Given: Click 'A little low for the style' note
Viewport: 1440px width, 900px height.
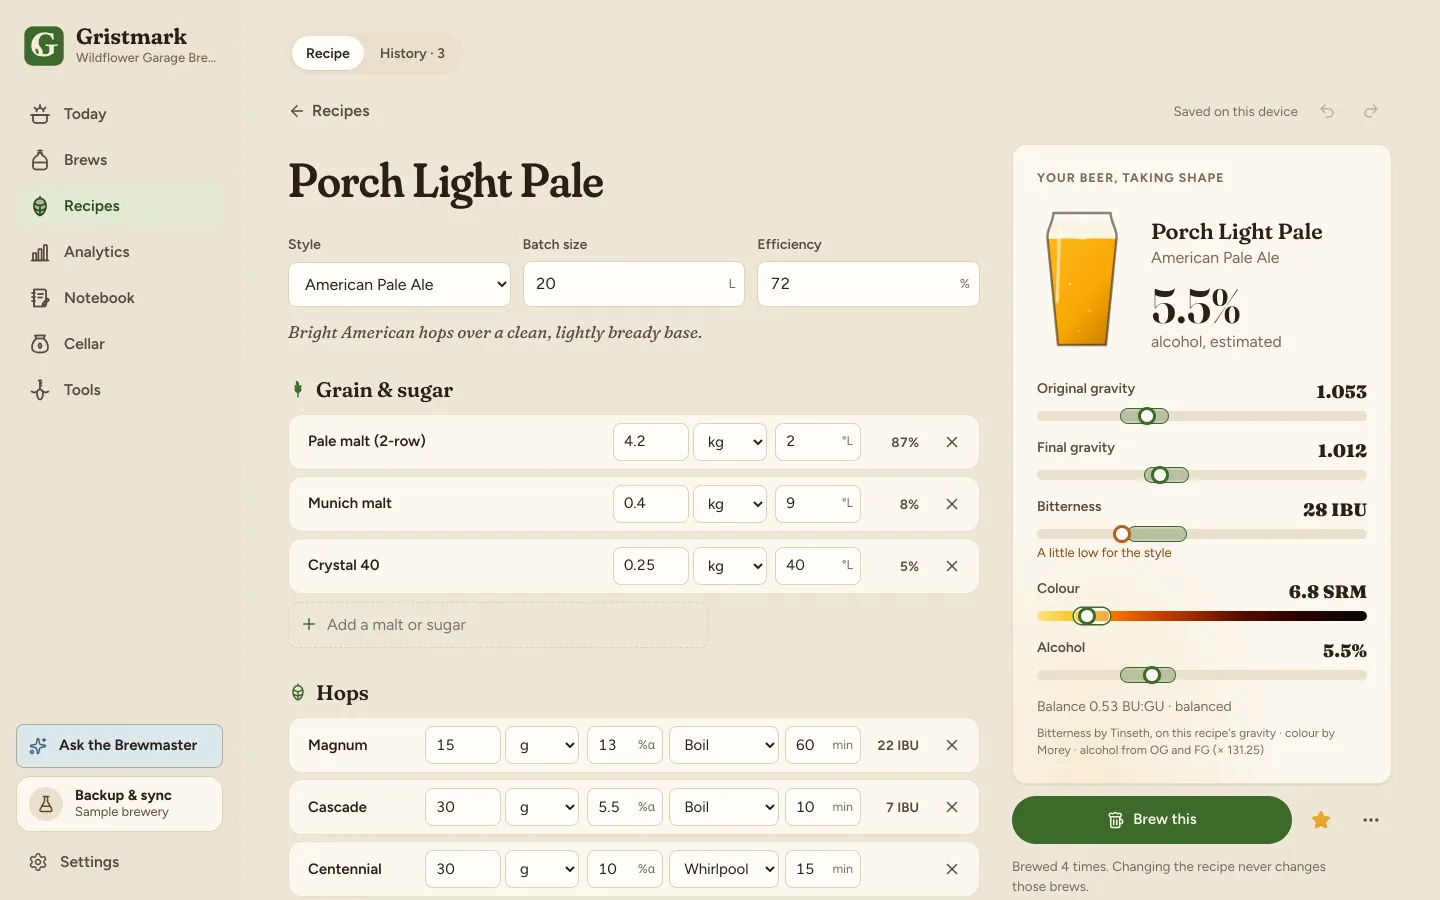Looking at the screenshot, I should coord(1104,553).
